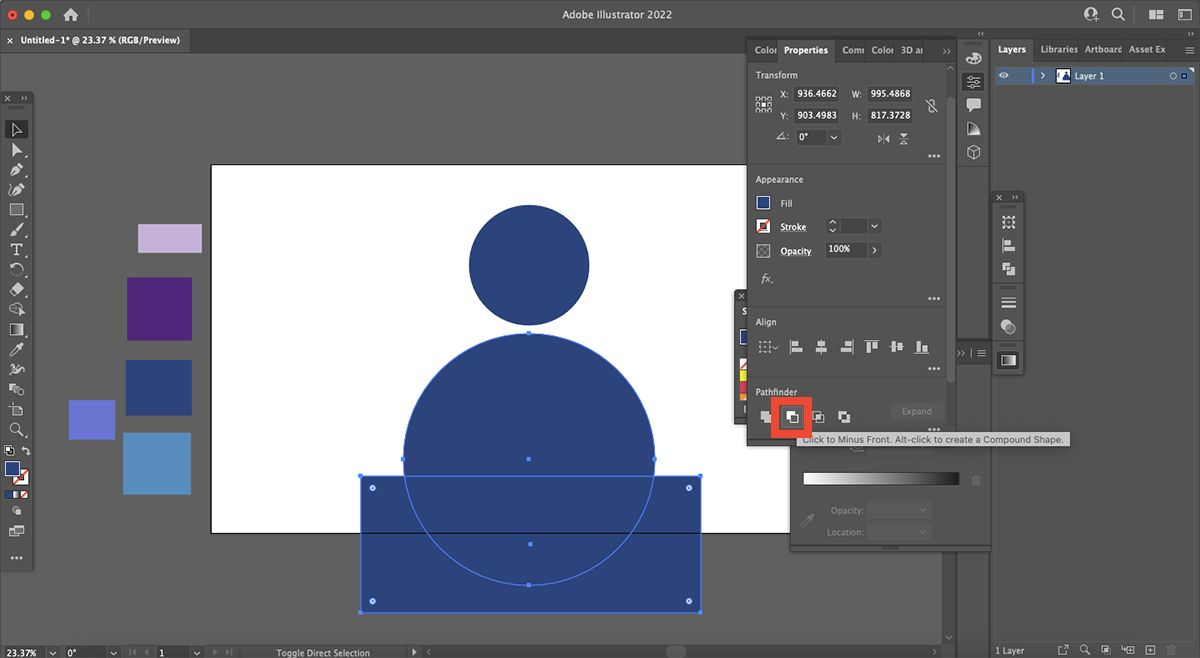Click the Fill swatch box in Appearance

(764, 202)
